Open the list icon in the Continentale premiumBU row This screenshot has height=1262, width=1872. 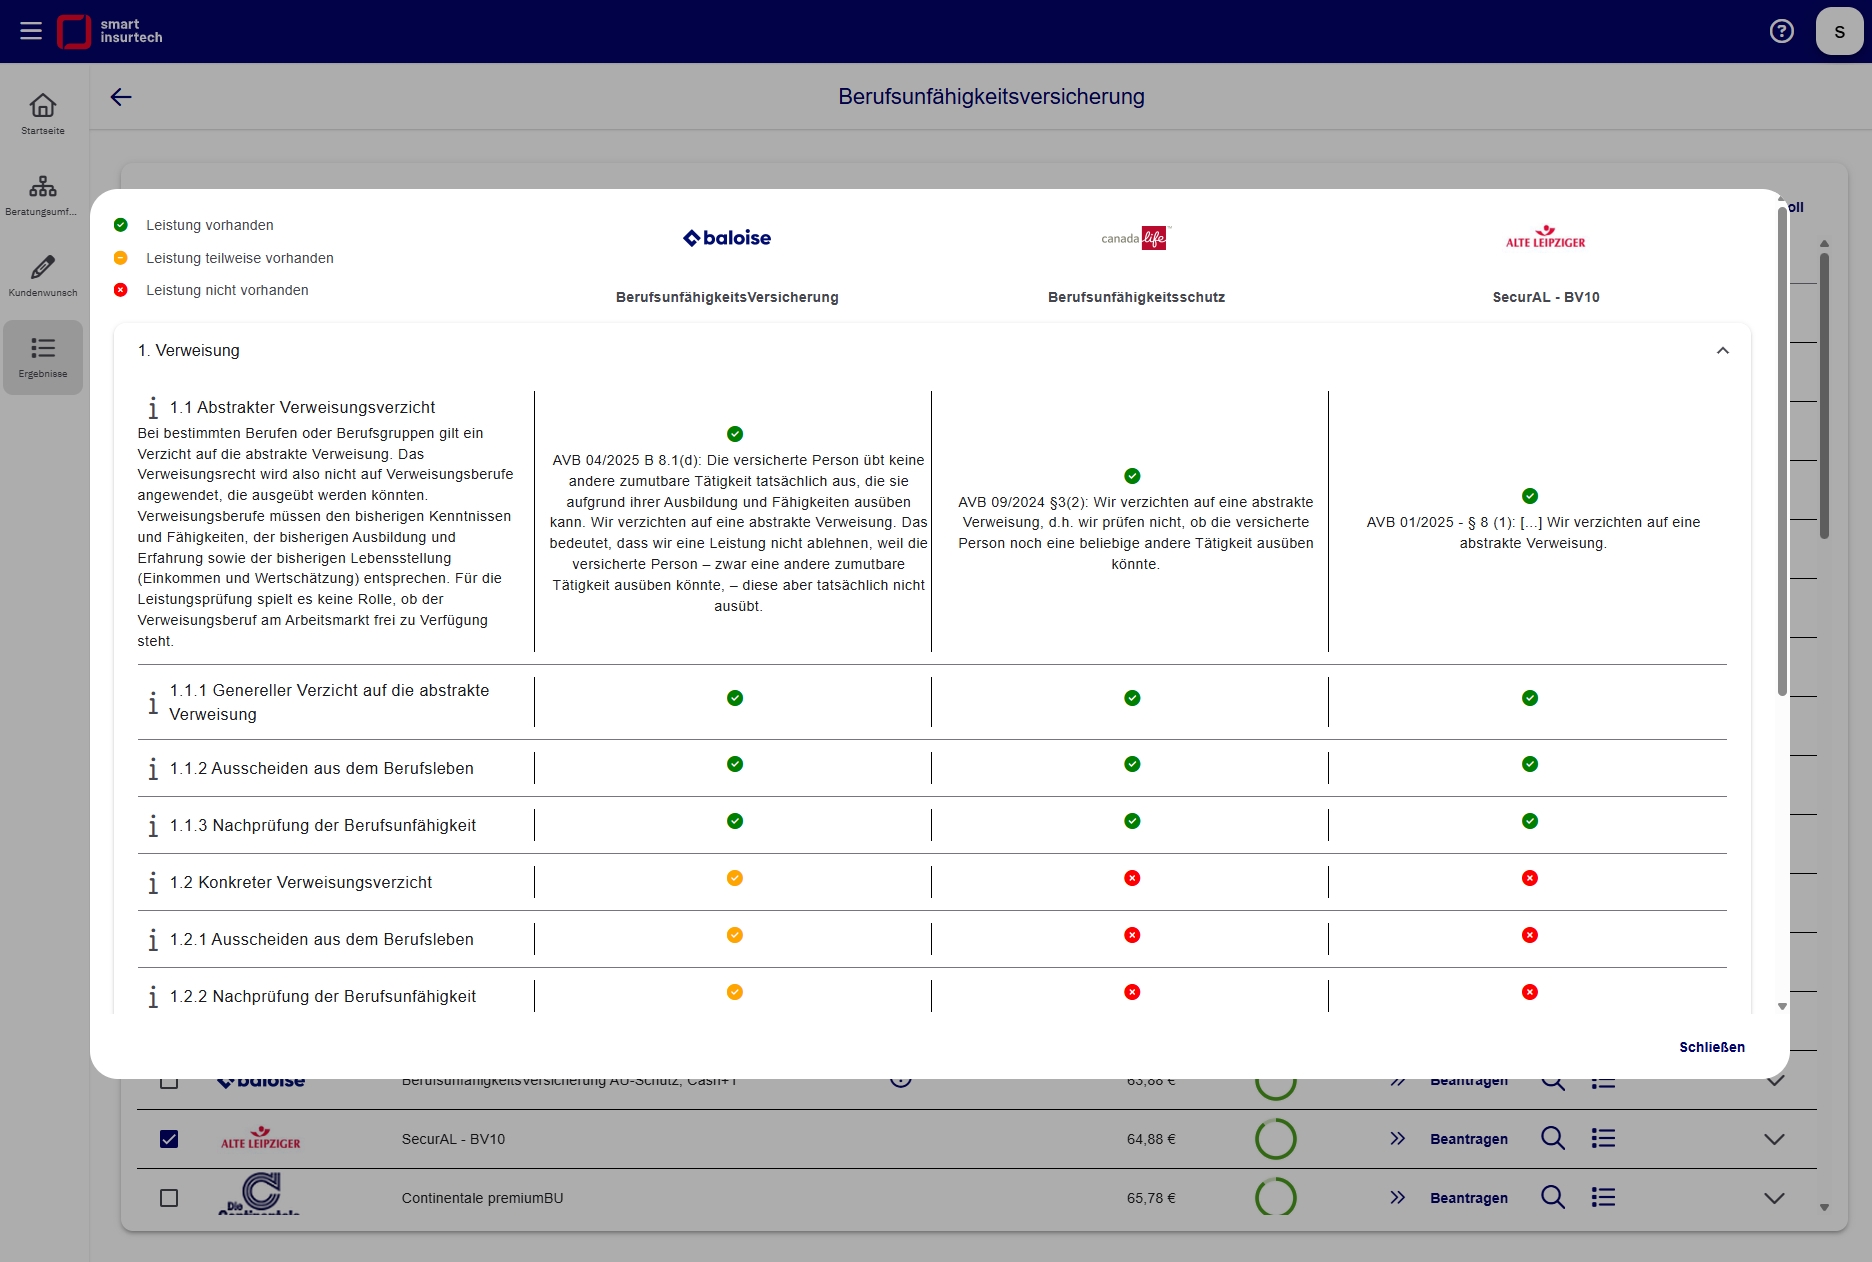coord(1603,1198)
